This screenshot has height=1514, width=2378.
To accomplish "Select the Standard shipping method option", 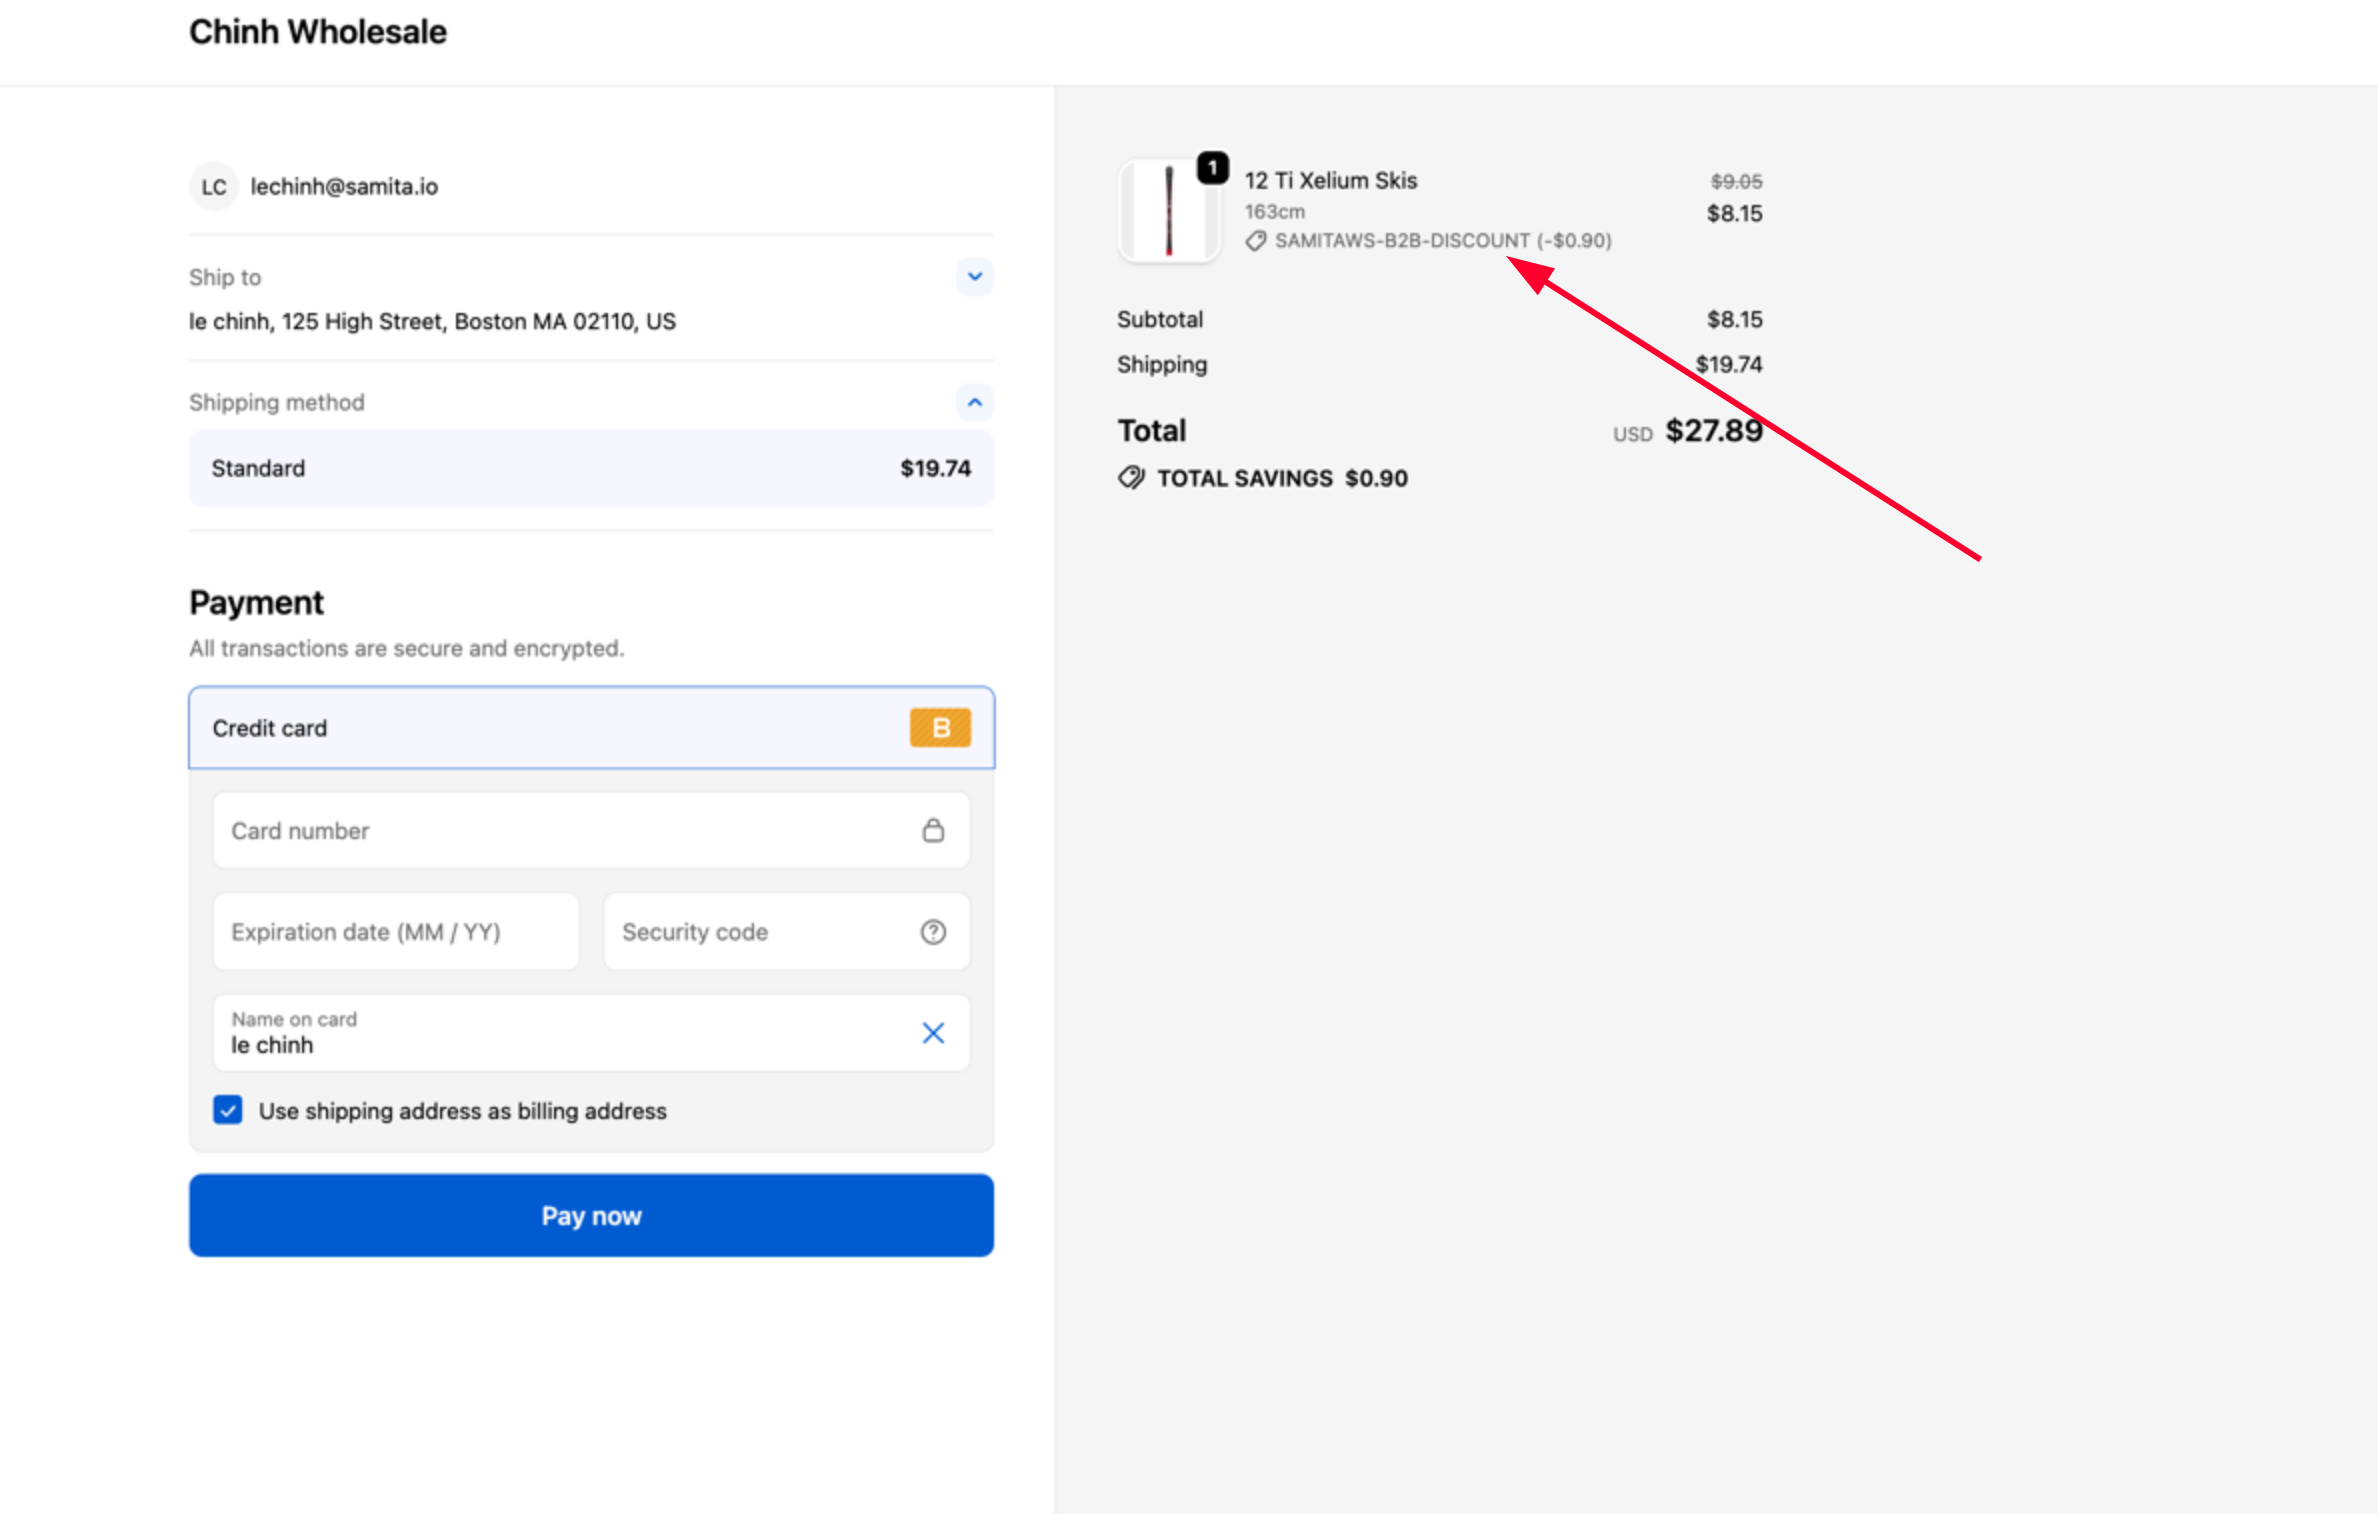I will click(x=590, y=468).
